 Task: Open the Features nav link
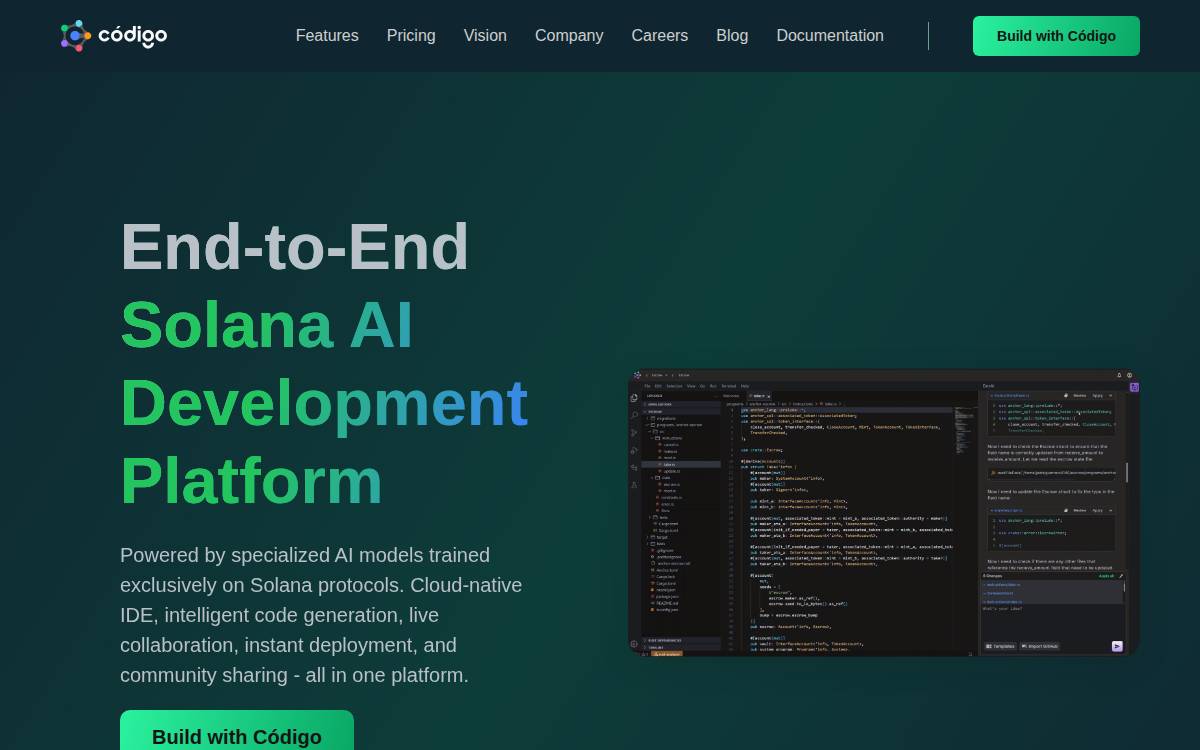click(327, 36)
